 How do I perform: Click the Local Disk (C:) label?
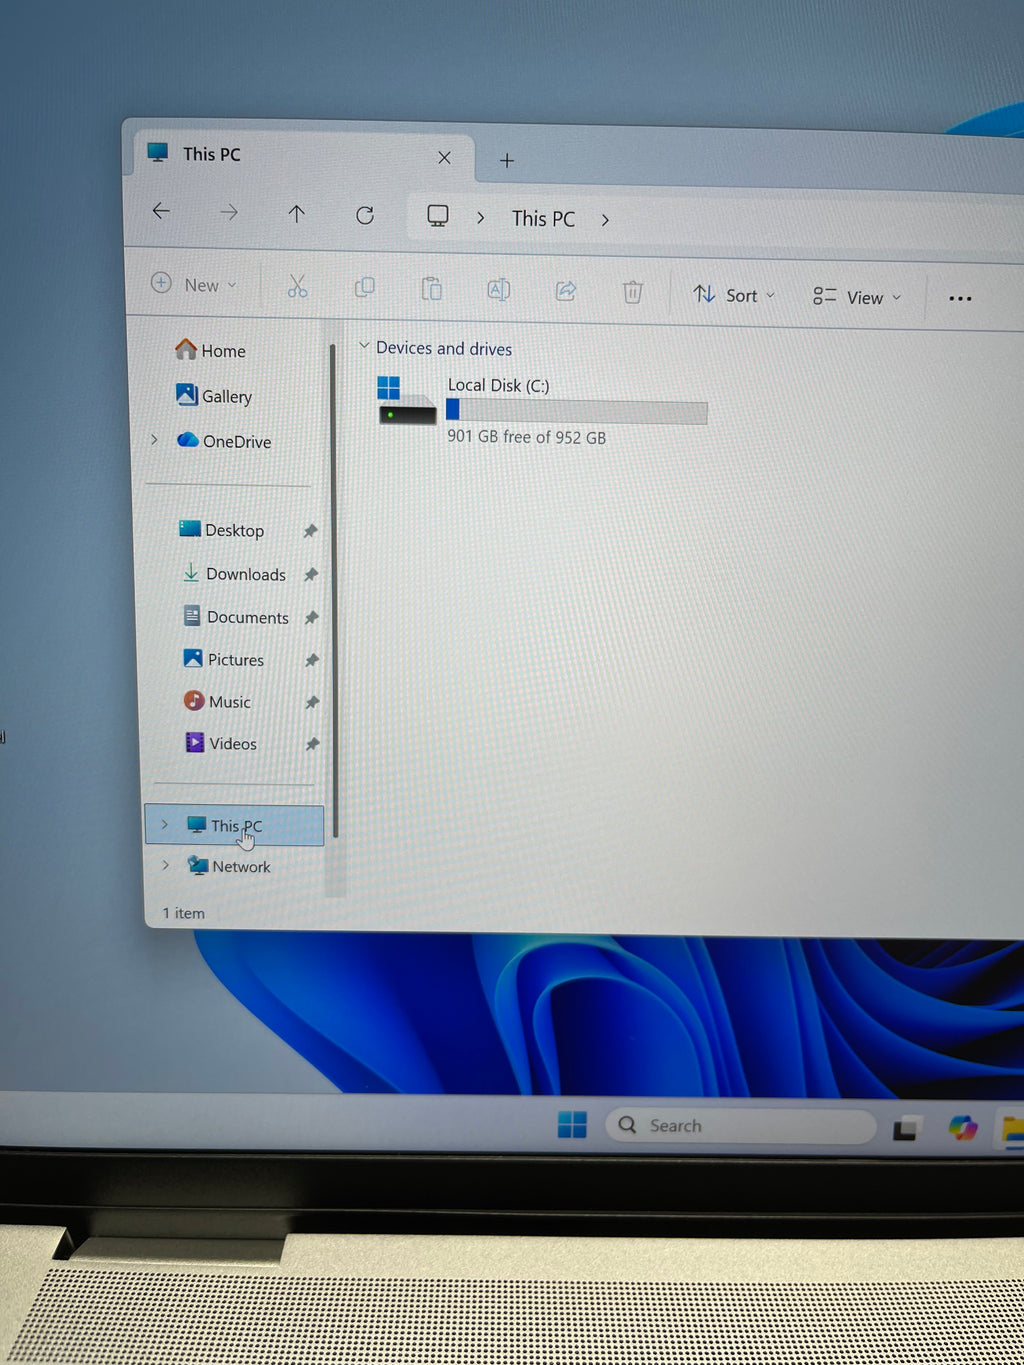pos(498,385)
